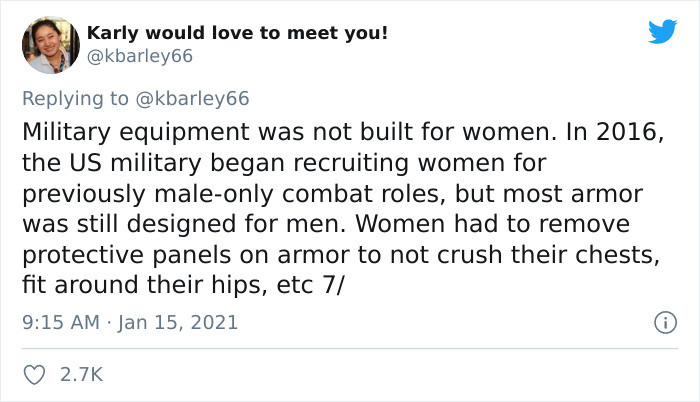Open the @kbarley66 handle below the display name
This screenshot has height=402, width=700.
(x=140, y=56)
